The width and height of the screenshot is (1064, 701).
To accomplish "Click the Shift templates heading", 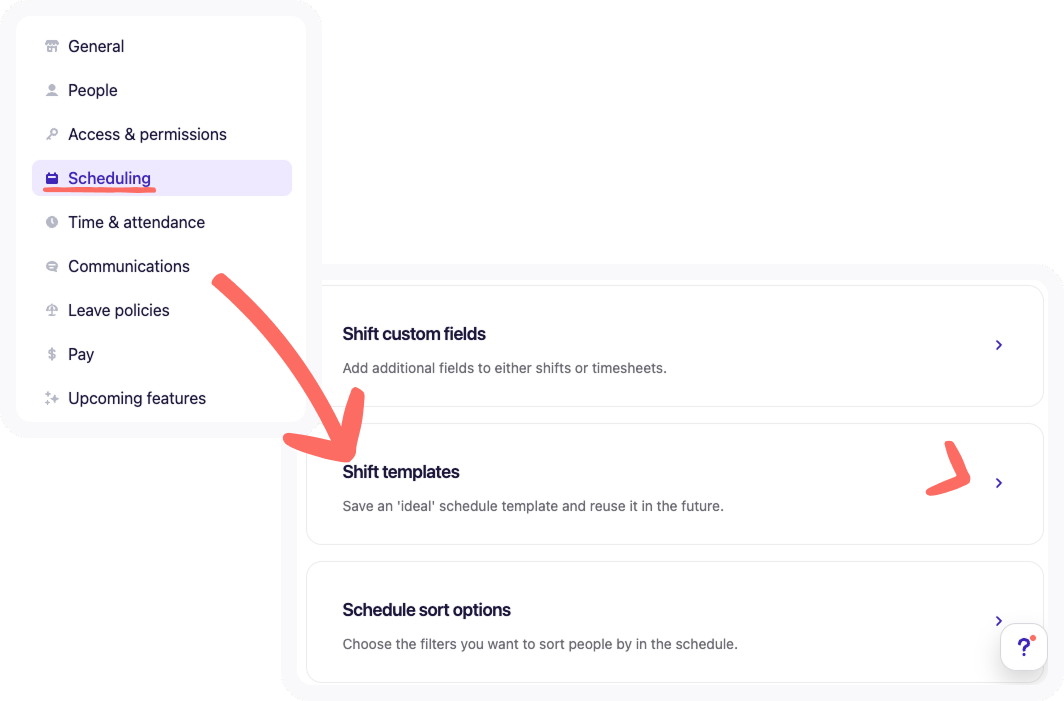I will click(x=401, y=472).
